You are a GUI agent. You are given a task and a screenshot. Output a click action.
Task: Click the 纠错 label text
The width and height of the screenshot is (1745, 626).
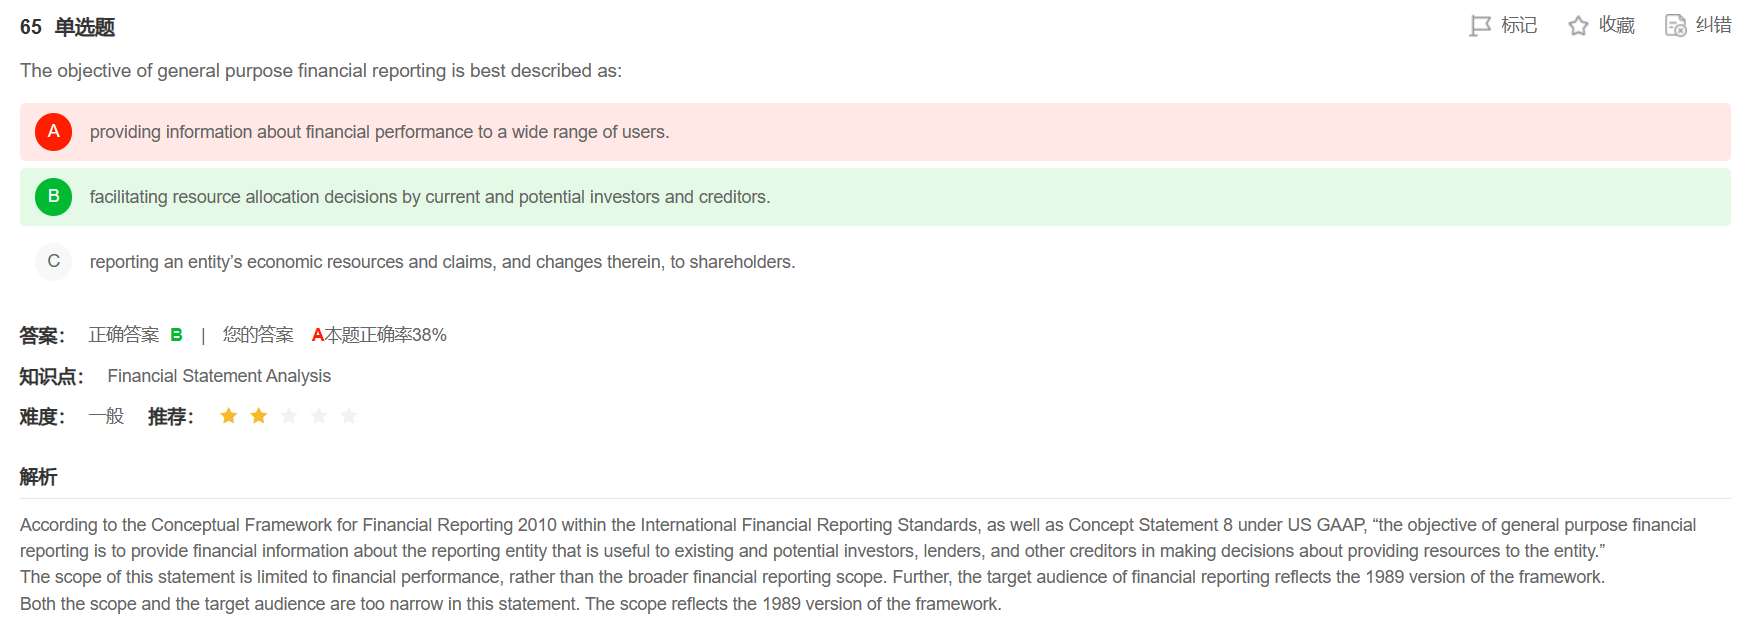coord(1713,26)
